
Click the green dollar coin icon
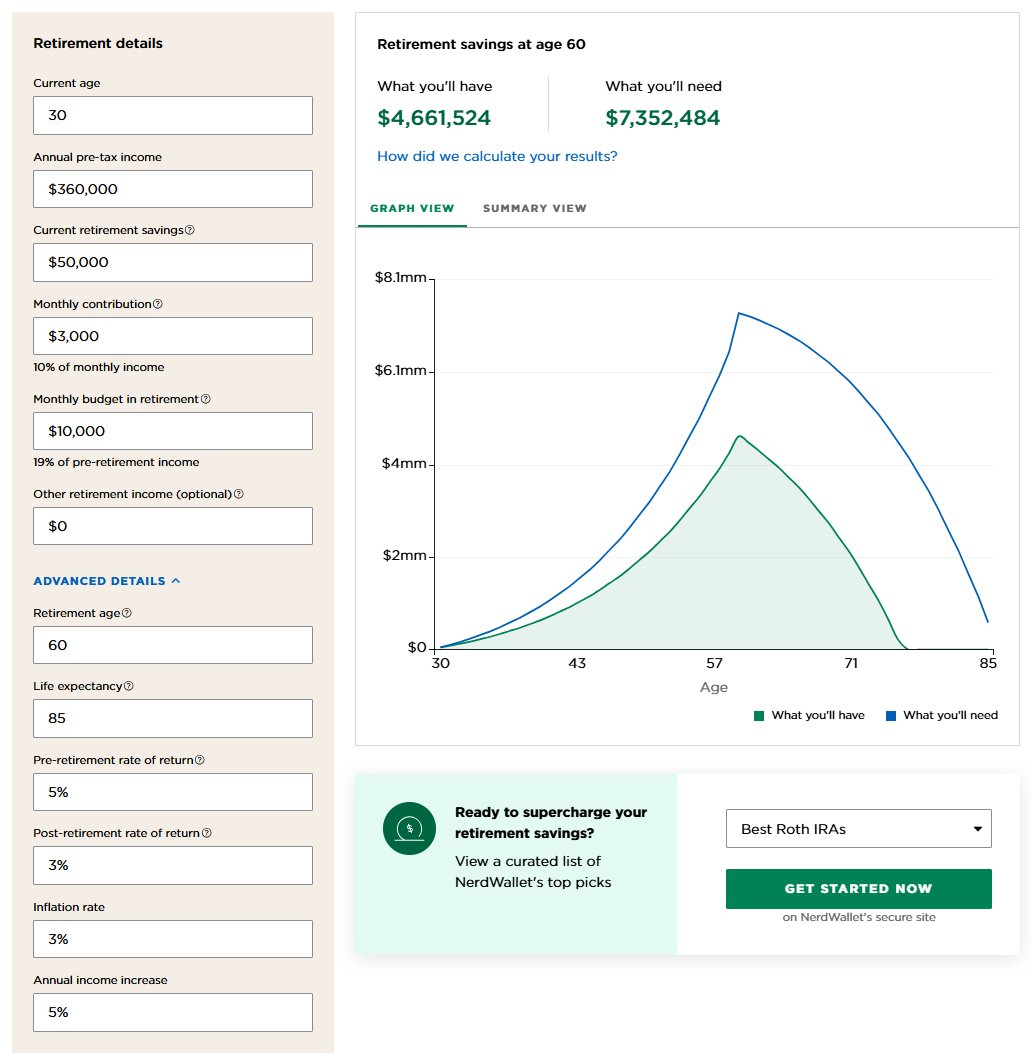pyautogui.click(x=409, y=829)
